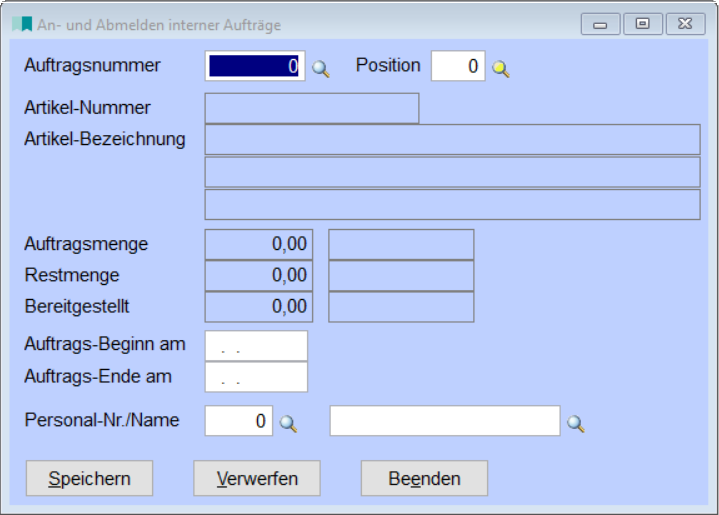This screenshot has height=515, width=719.
Task: Click the personnel name text field
Action: tap(444, 422)
